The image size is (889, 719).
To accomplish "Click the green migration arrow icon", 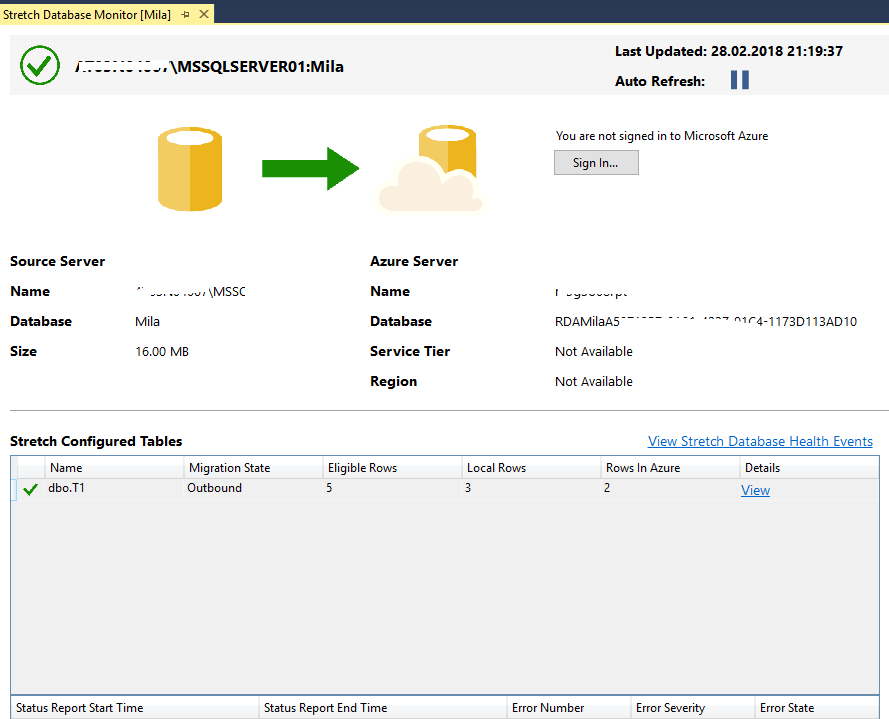I will pyautogui.click(x=310, y=168).
